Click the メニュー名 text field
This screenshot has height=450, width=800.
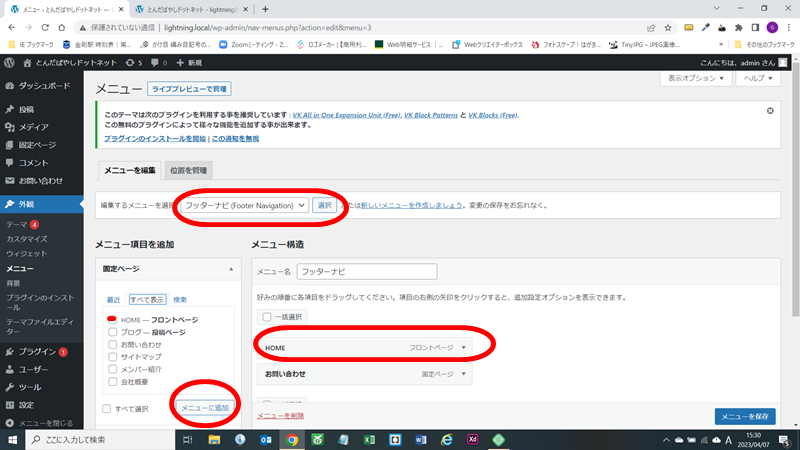(367, 271)
